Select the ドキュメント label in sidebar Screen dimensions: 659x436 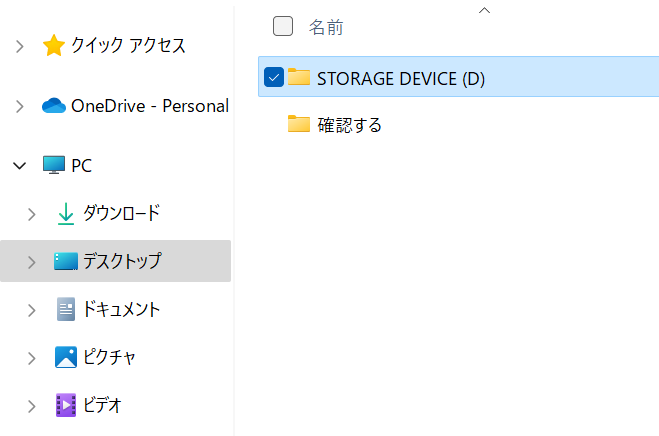[121, 309]
